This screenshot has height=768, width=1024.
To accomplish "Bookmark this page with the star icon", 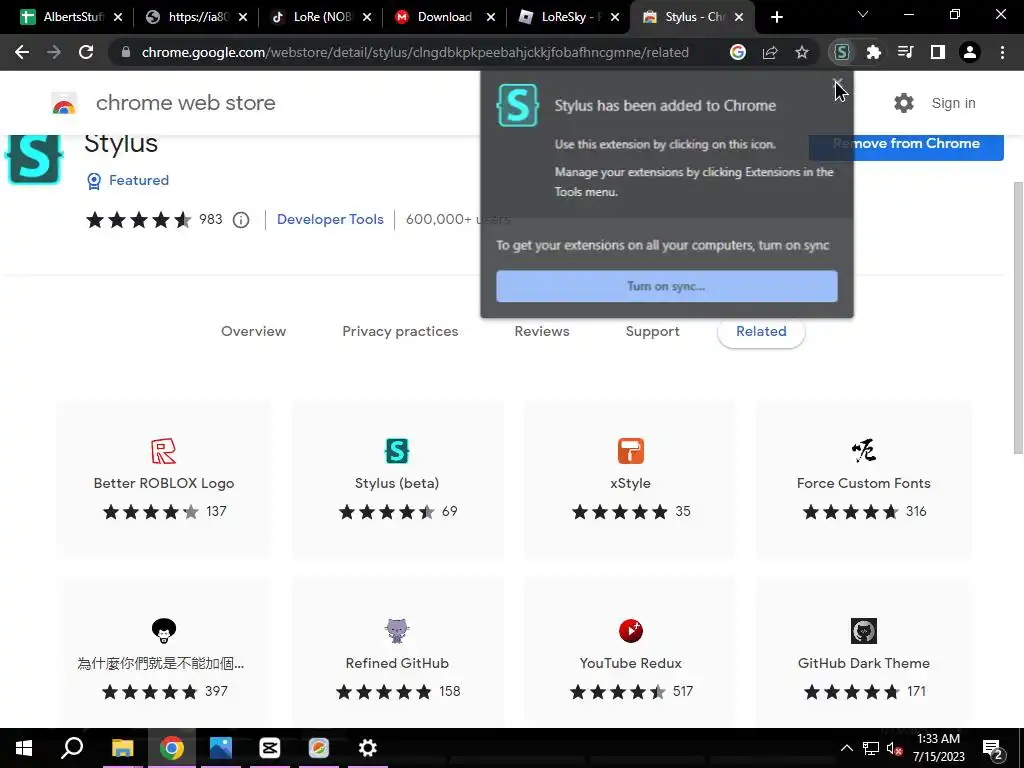I will pos(802,52).
